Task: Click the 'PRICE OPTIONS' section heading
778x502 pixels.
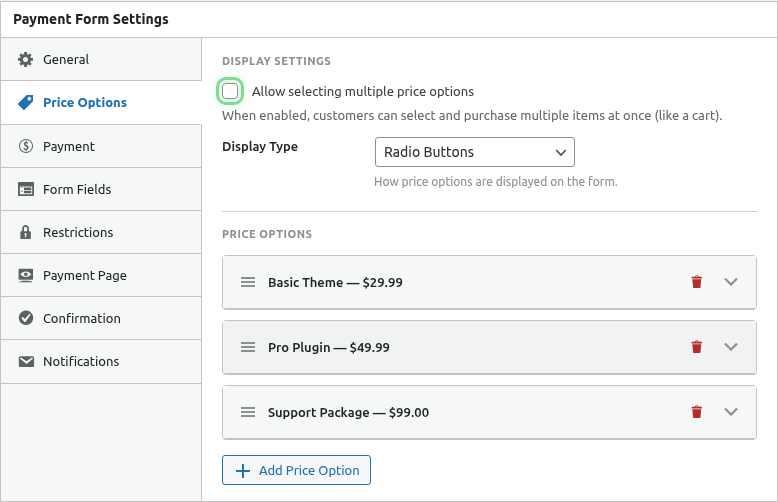Action: [267, 234]
